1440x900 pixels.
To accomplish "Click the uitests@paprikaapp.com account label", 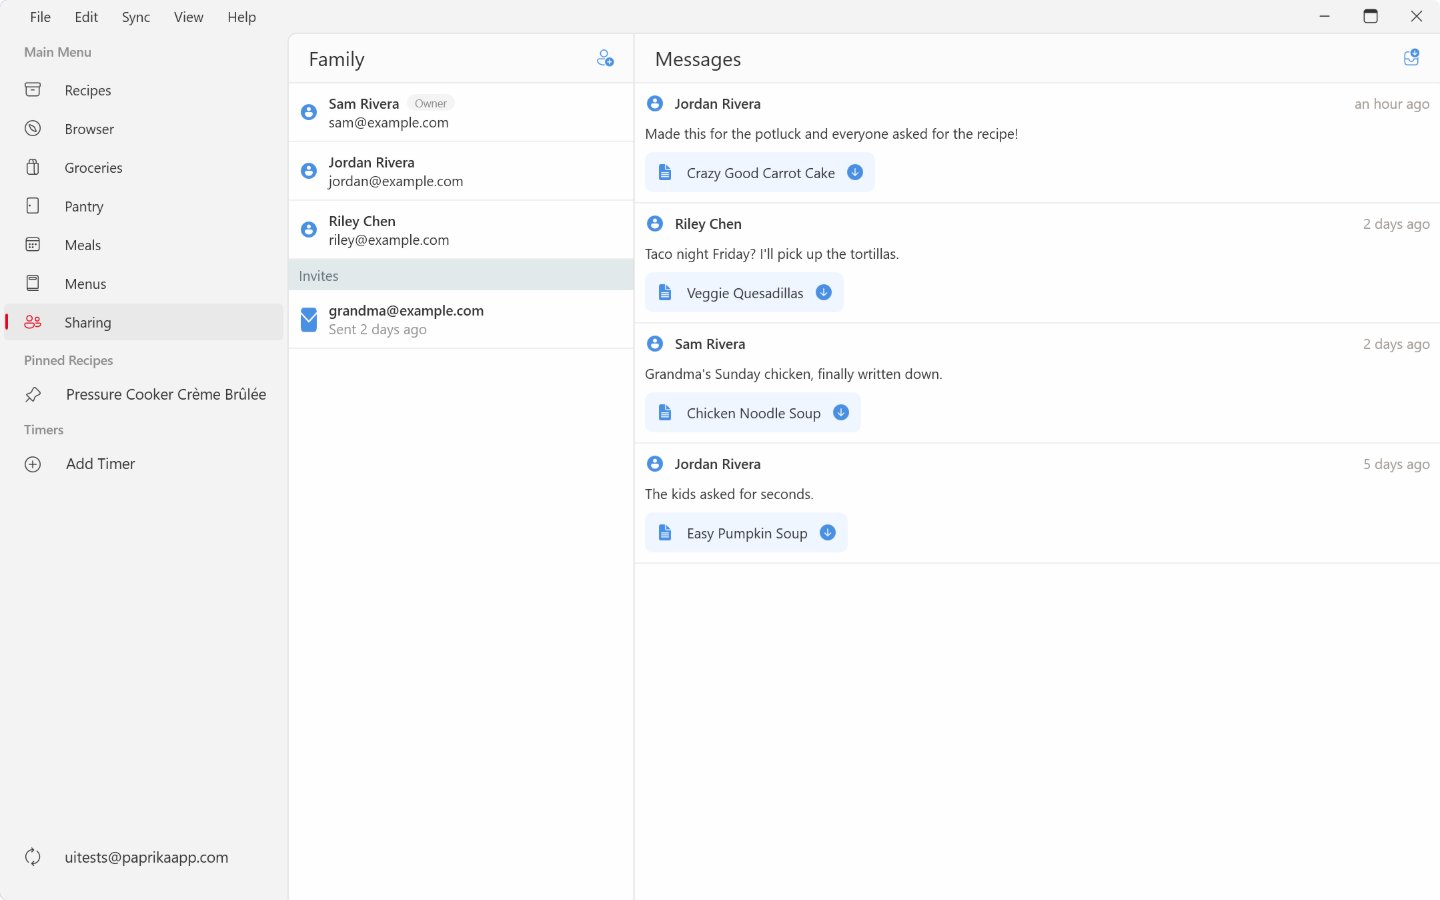I will point(146,857).
